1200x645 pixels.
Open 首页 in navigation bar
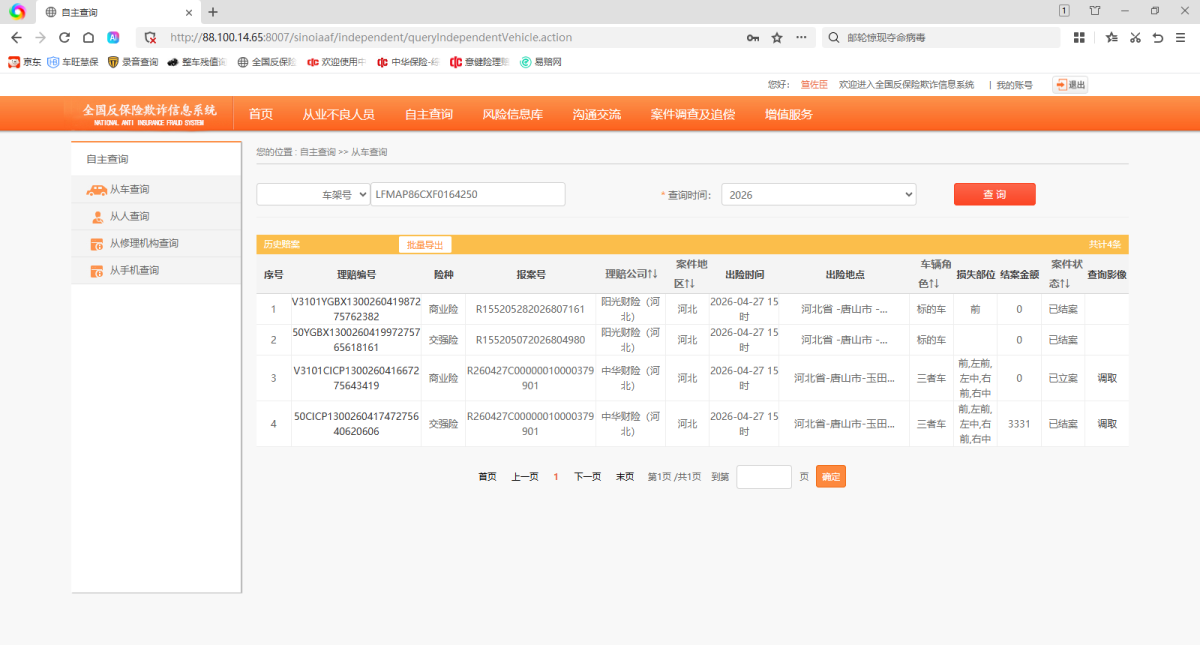(261, 114)
